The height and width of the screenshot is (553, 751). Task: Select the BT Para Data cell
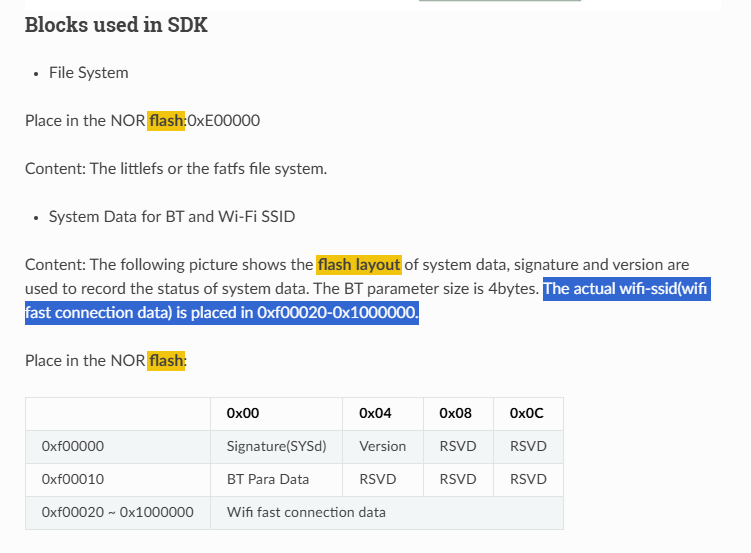pos(276,479)
